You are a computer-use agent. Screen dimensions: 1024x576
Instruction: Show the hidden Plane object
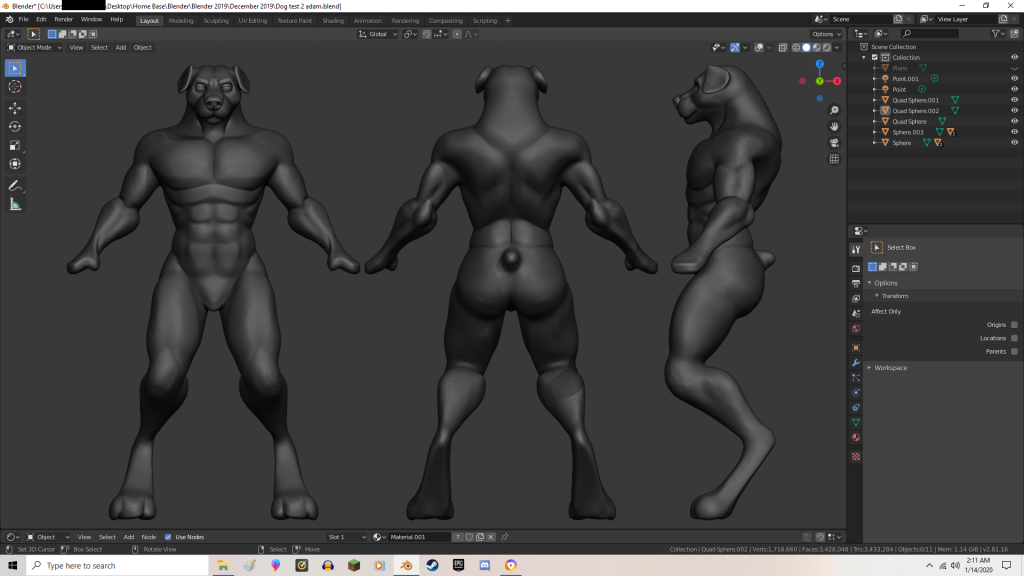[1014, 68]
